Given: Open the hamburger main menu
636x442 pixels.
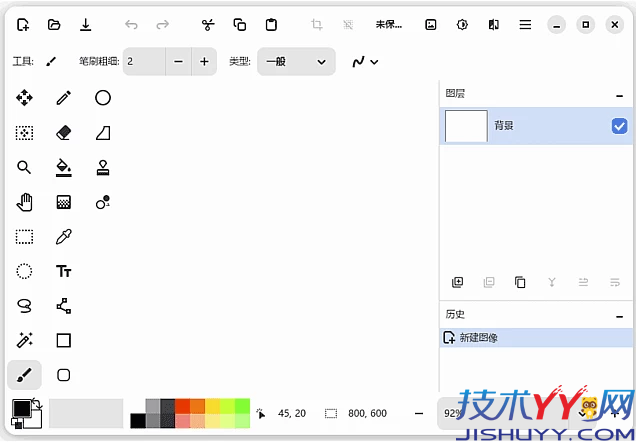Looking at the screenshot, I should [525, 25].
